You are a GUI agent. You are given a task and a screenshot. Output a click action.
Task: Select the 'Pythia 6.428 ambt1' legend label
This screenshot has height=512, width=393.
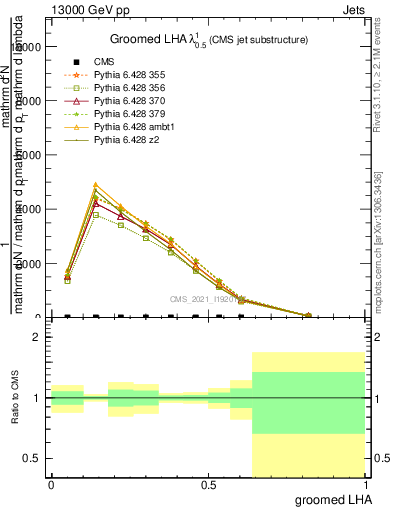tap(134, 127)
